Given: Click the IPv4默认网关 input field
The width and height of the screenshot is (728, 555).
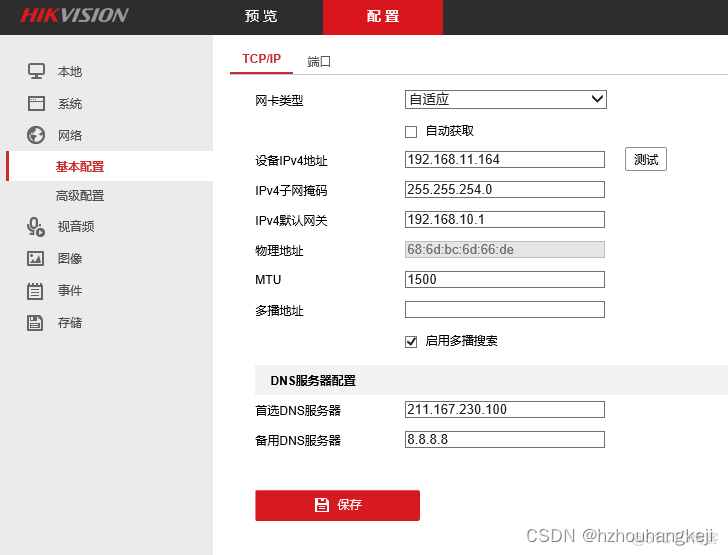Looking at the screenshot, I should [505, 219].
